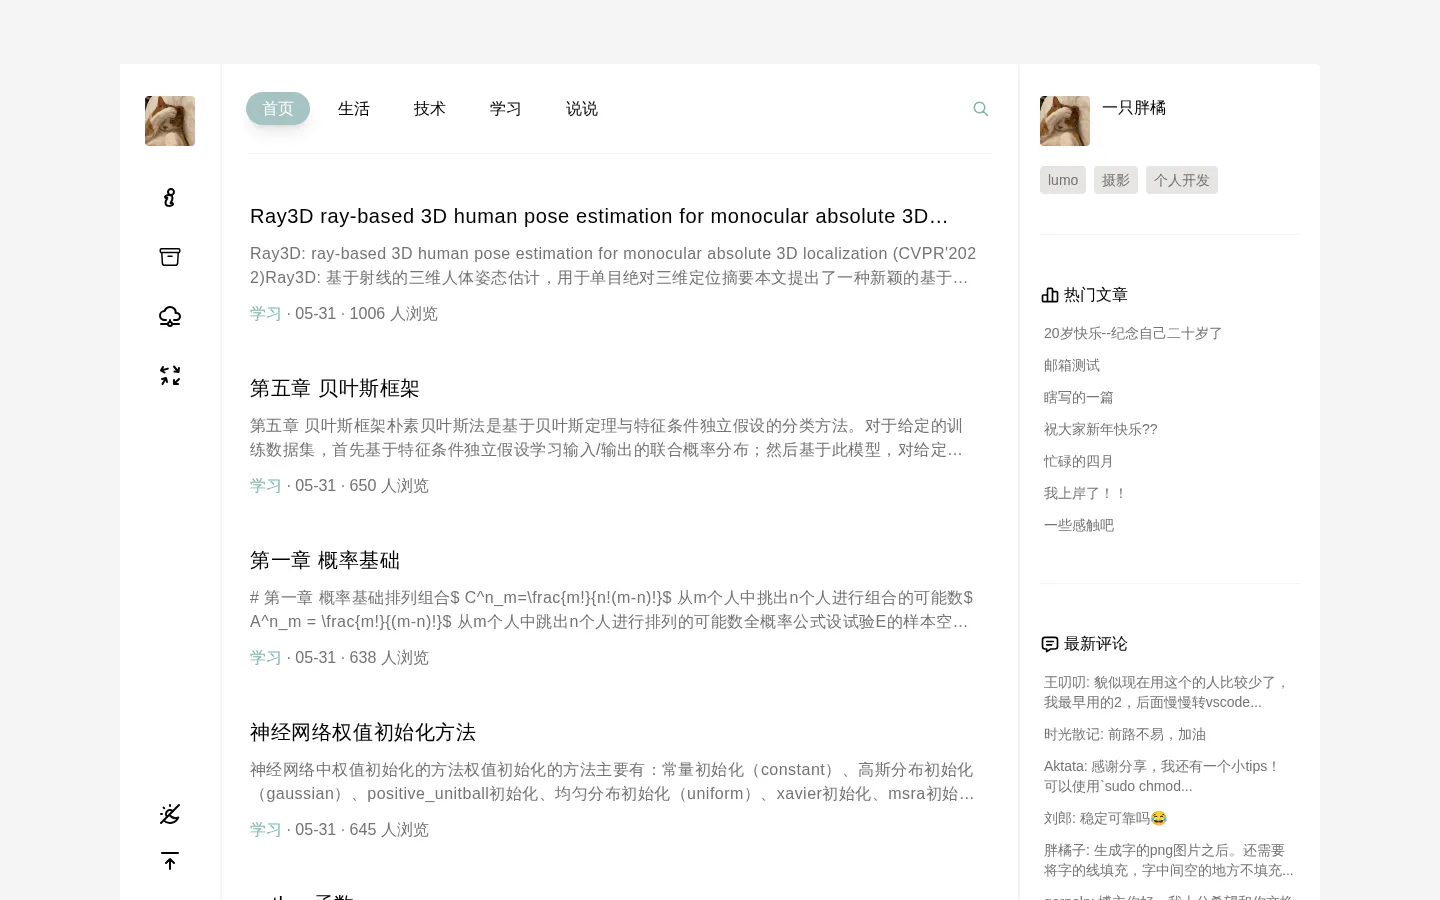Click 学习 category under 神经网络权值初始化方法
The image size is (1440, 900).
(266, 830)
